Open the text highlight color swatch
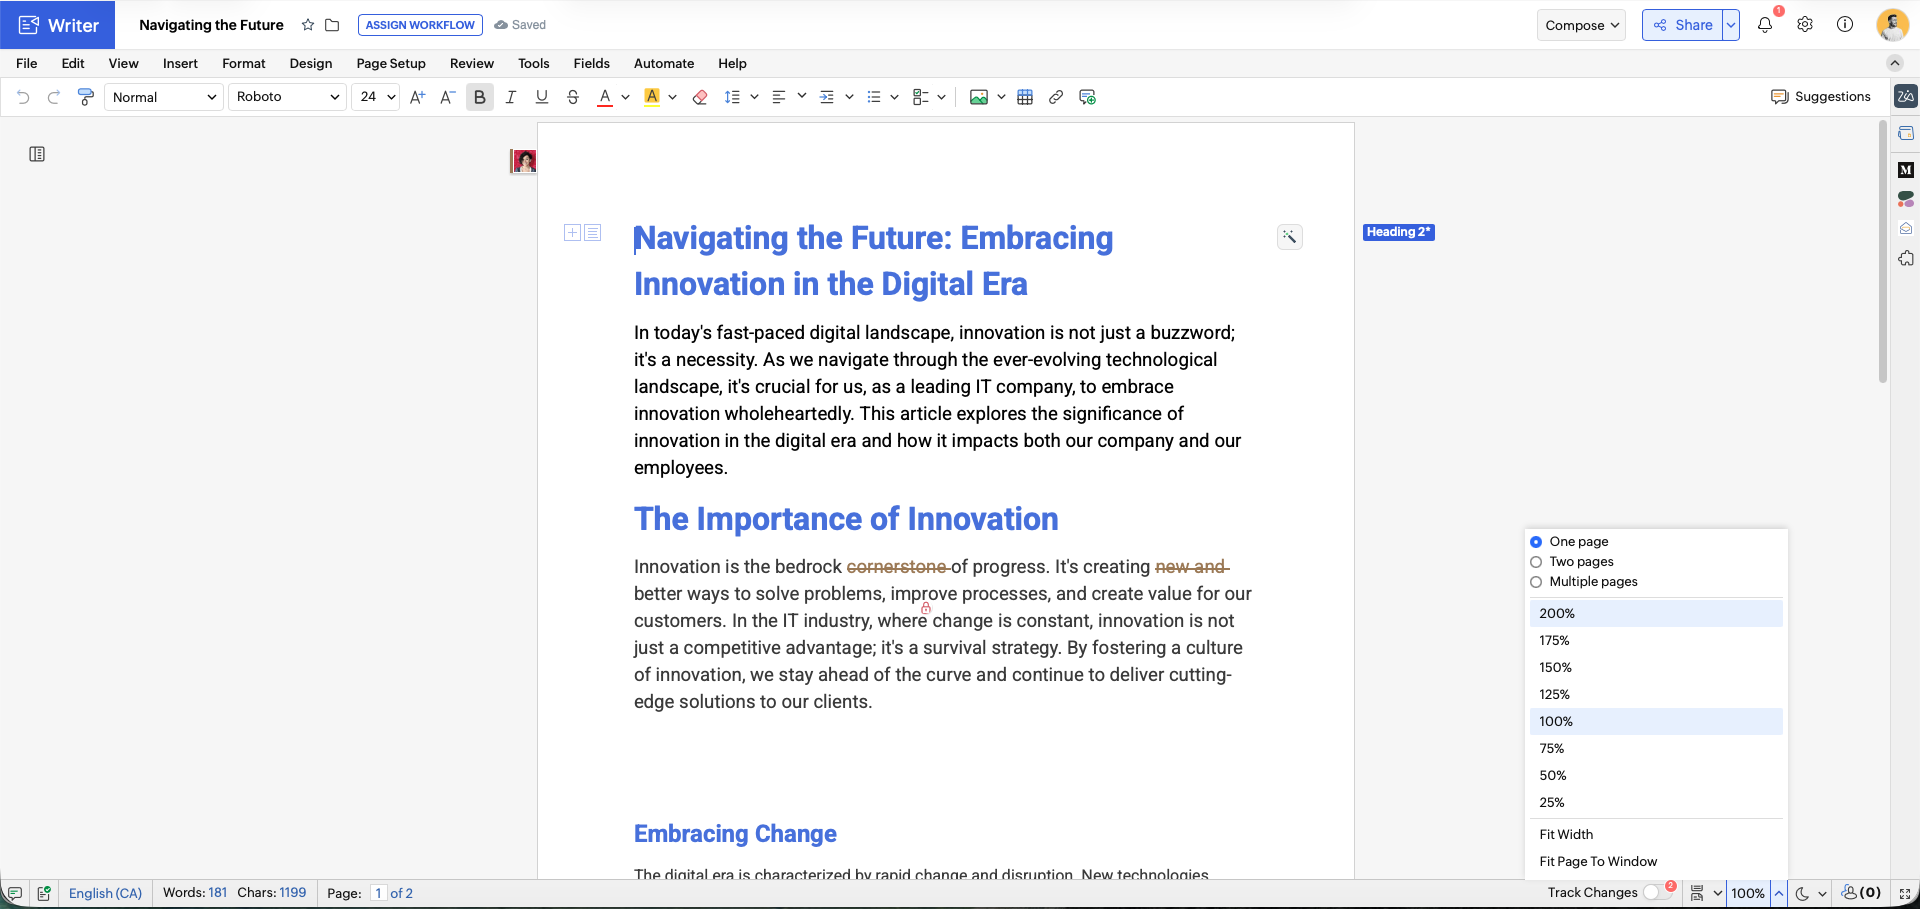The image size is (1920, 909). 652,97
